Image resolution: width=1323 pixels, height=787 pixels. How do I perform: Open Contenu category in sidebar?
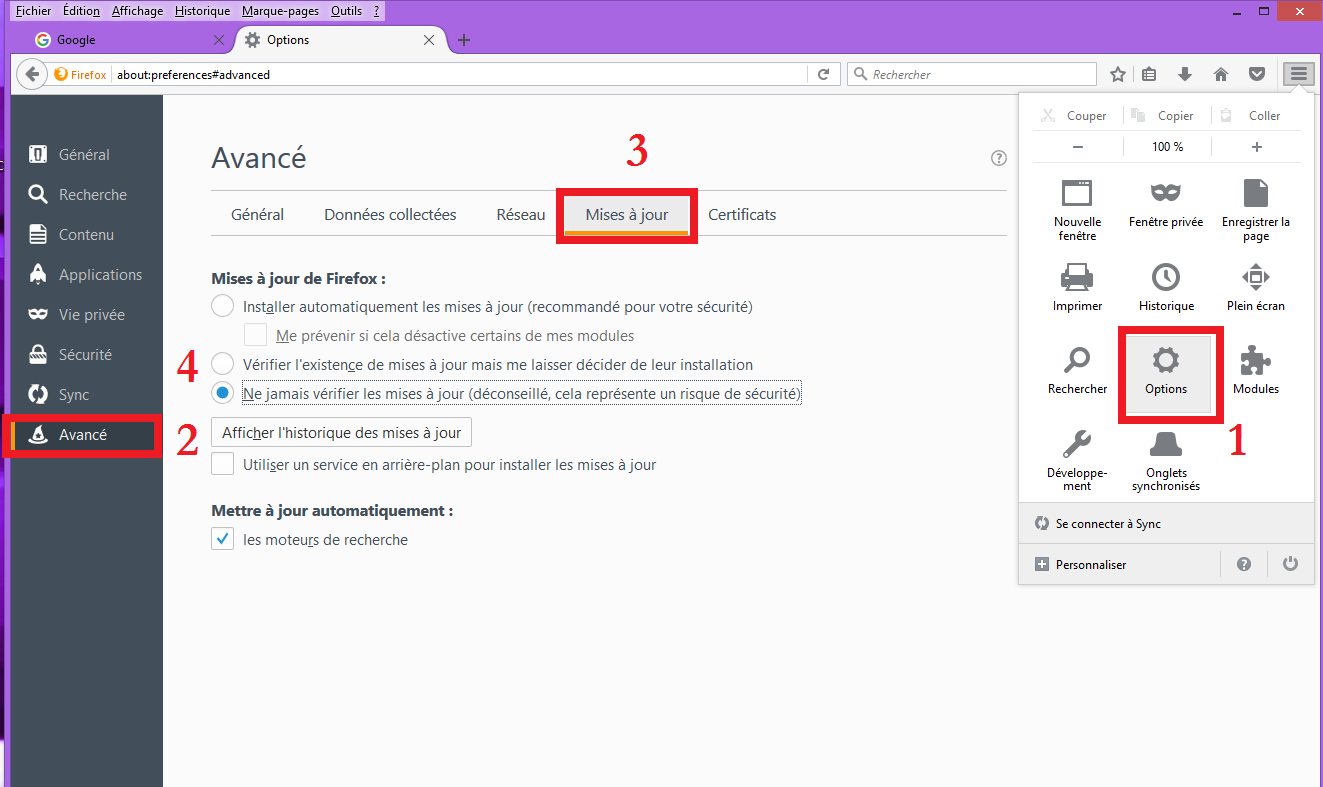87,235
